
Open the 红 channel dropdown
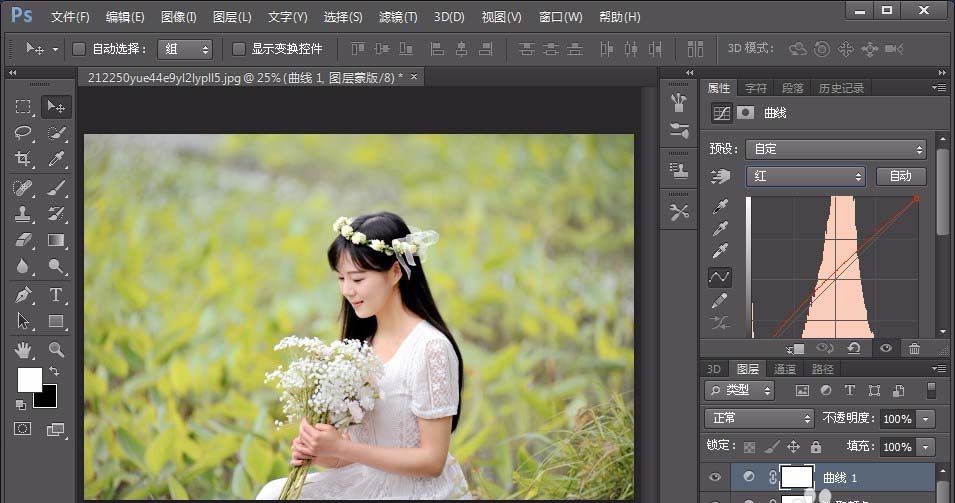pos(805,176)
